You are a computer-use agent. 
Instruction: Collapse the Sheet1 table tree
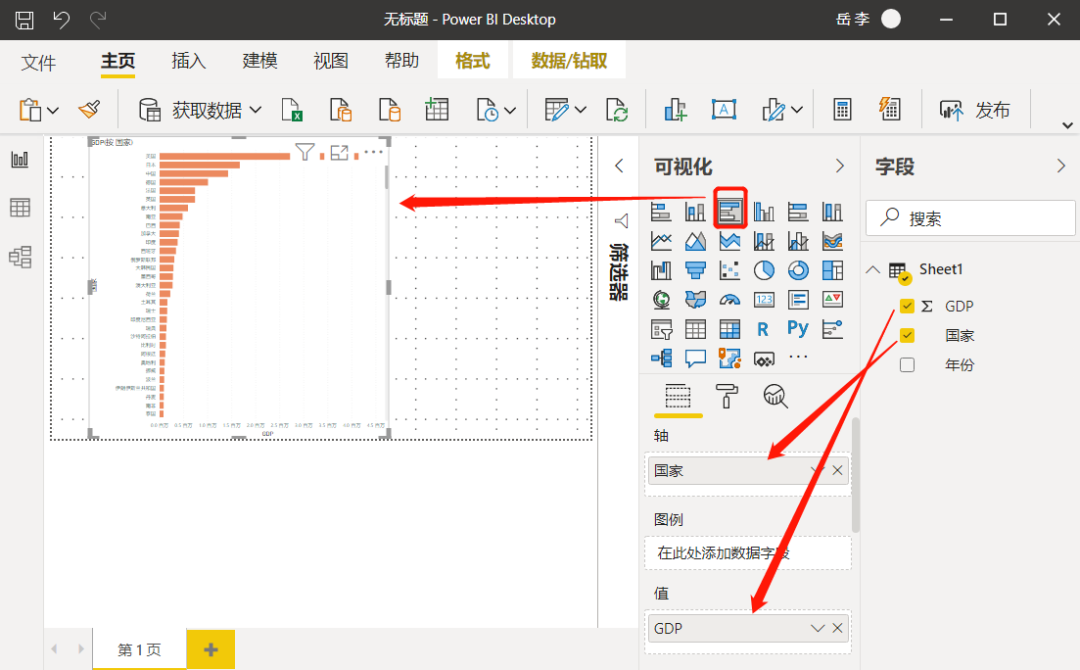873,269
